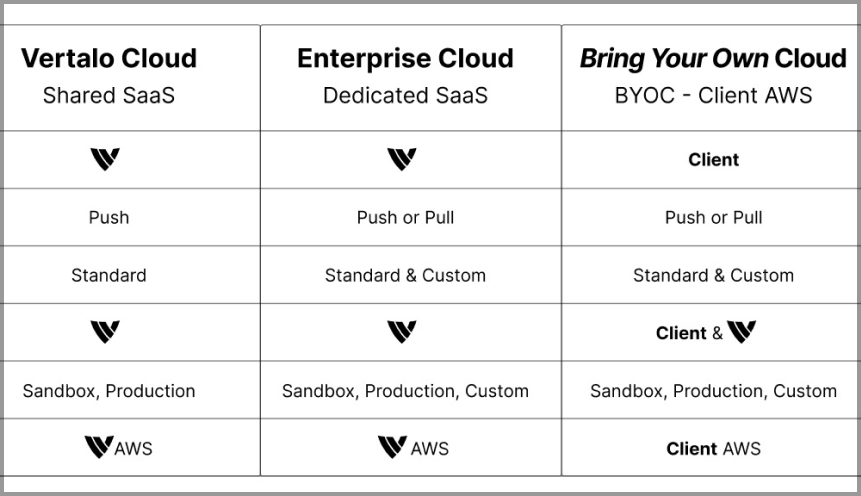Select the Vertalo Cloud heading
This screenshot has width=861, height=496.
pos(109,58)
